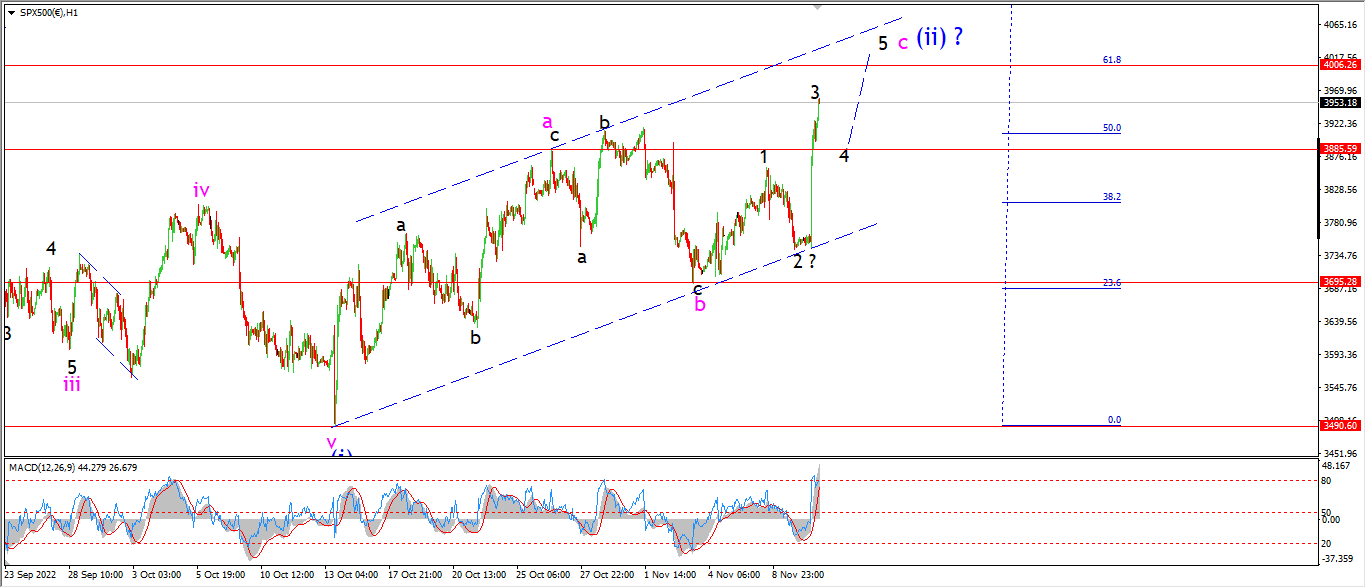Click the 23.6 Fibonacci level label
Image resolution: width=1366 pixels, height=588 pixels.
point(1112,283)
